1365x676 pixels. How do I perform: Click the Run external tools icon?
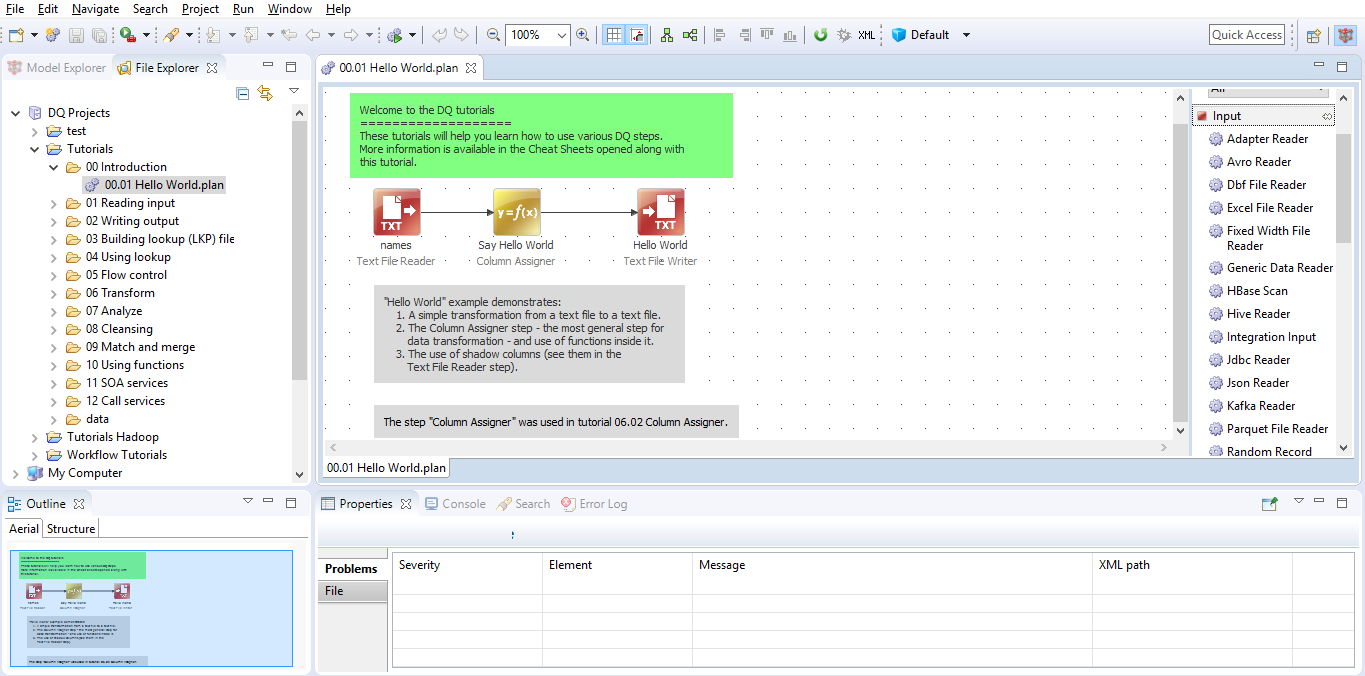point(128,35)
